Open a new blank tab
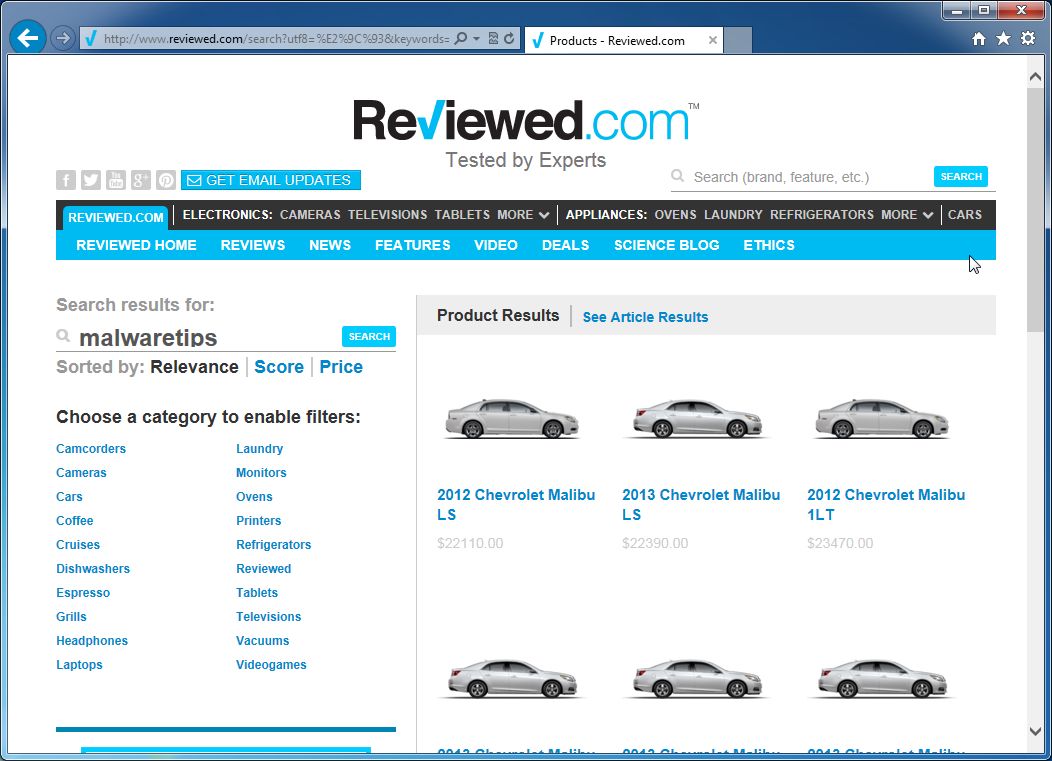The width and height of the screenshot is (1052, 761). 738,40
